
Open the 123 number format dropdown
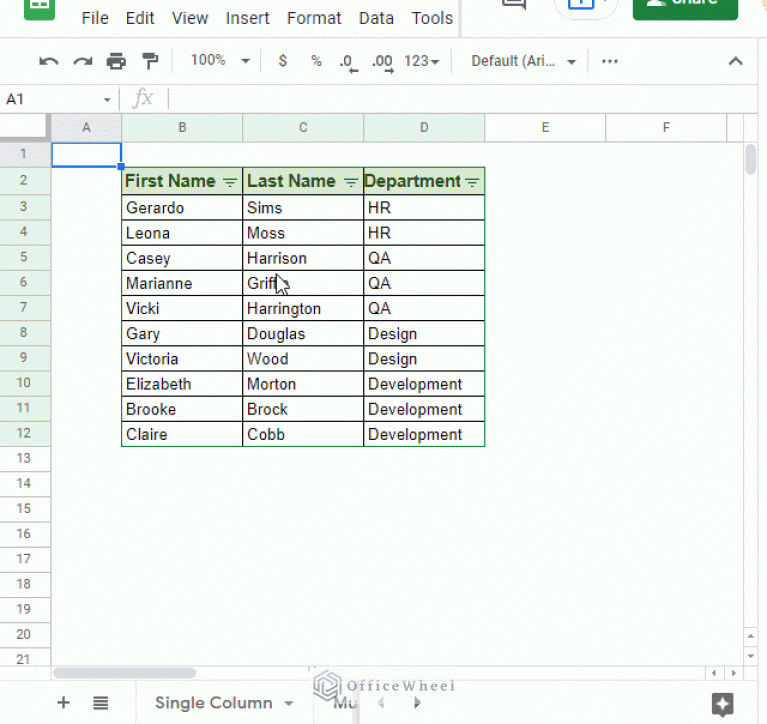pos(422,61)
